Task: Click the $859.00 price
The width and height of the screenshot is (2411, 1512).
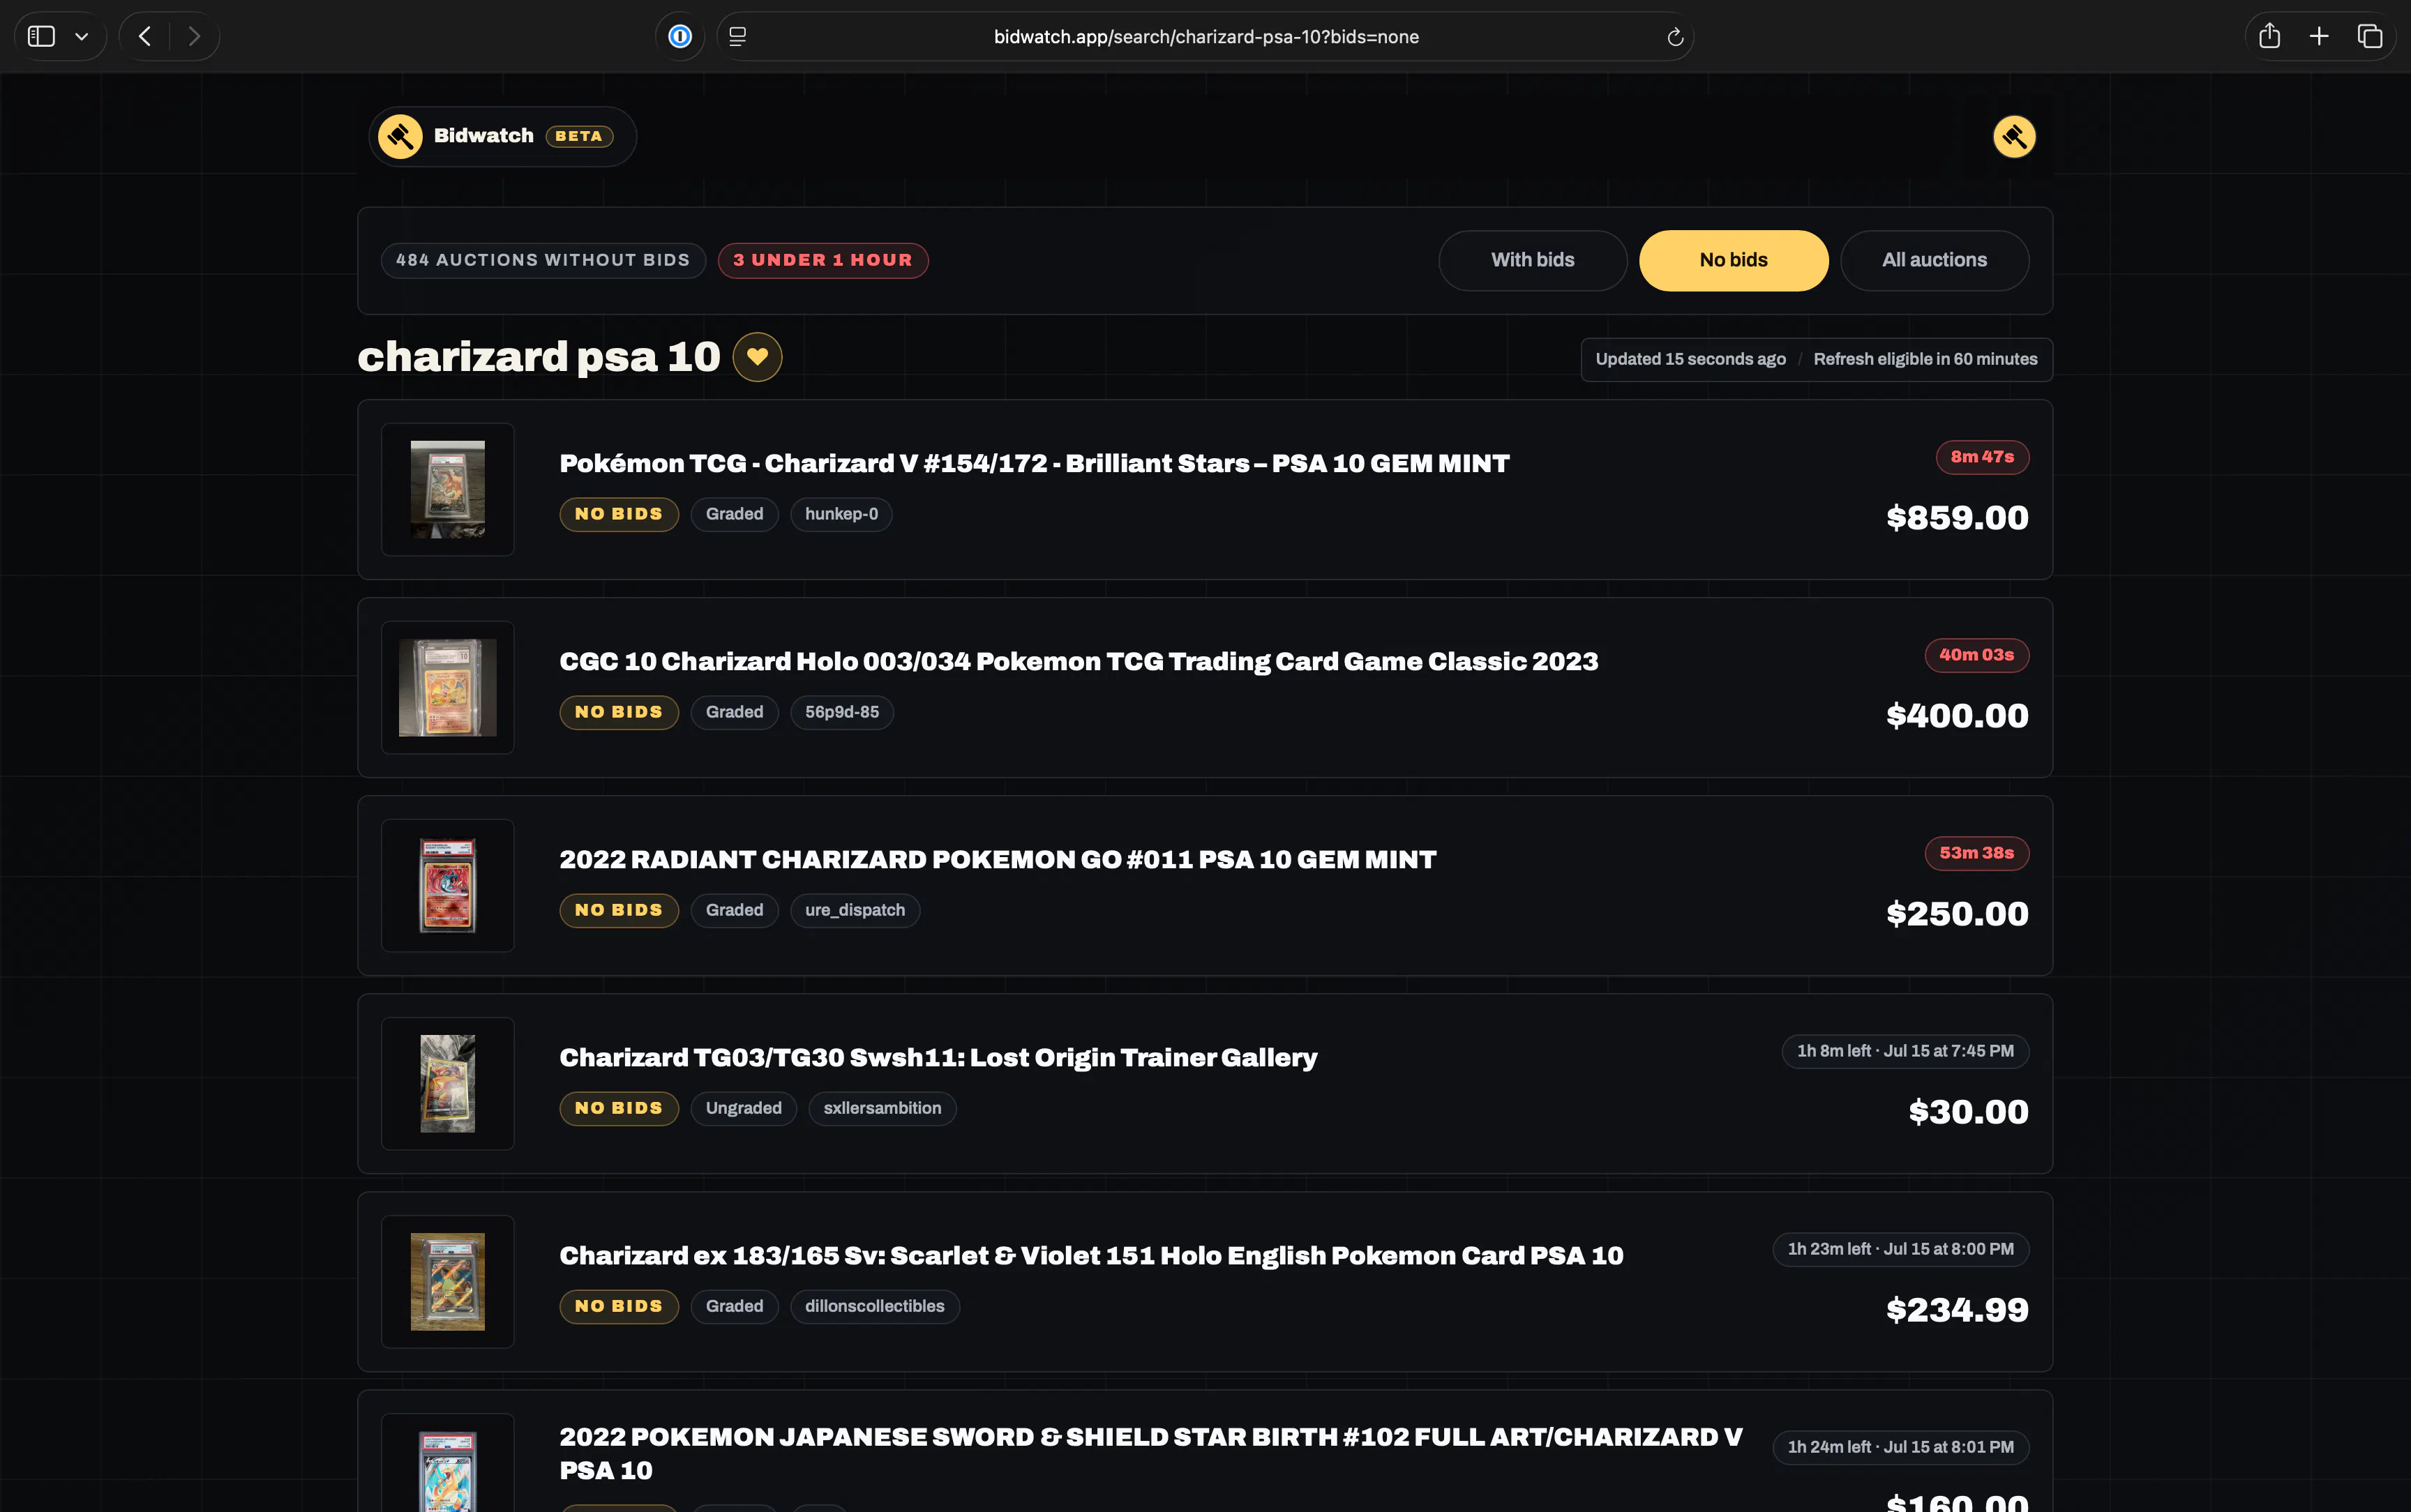Action: [1957, 518]
